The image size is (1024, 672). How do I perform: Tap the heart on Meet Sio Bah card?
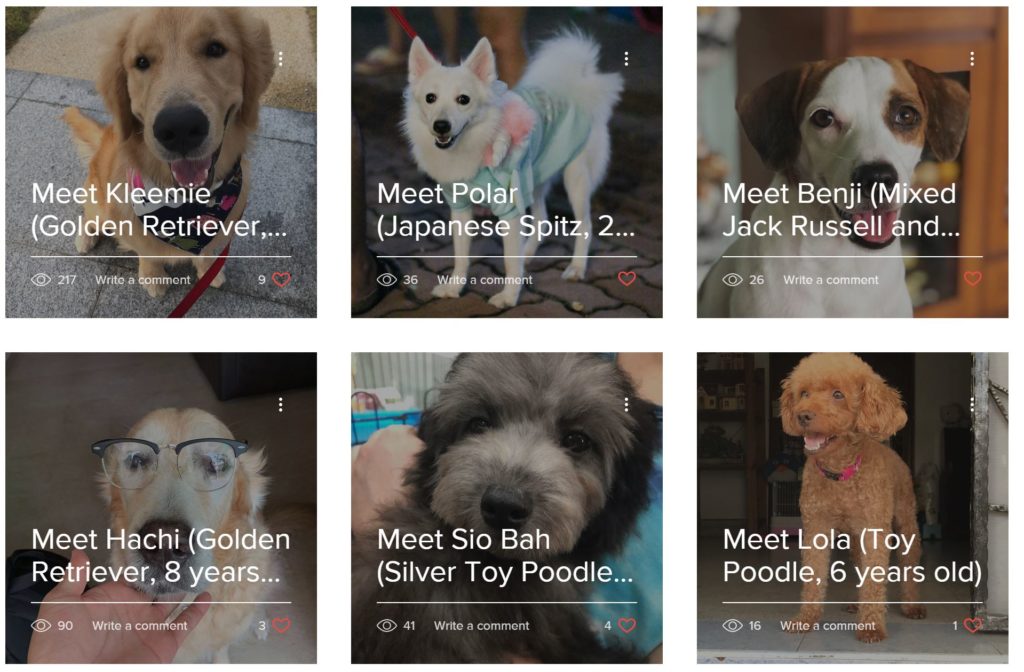click(627, 625)
